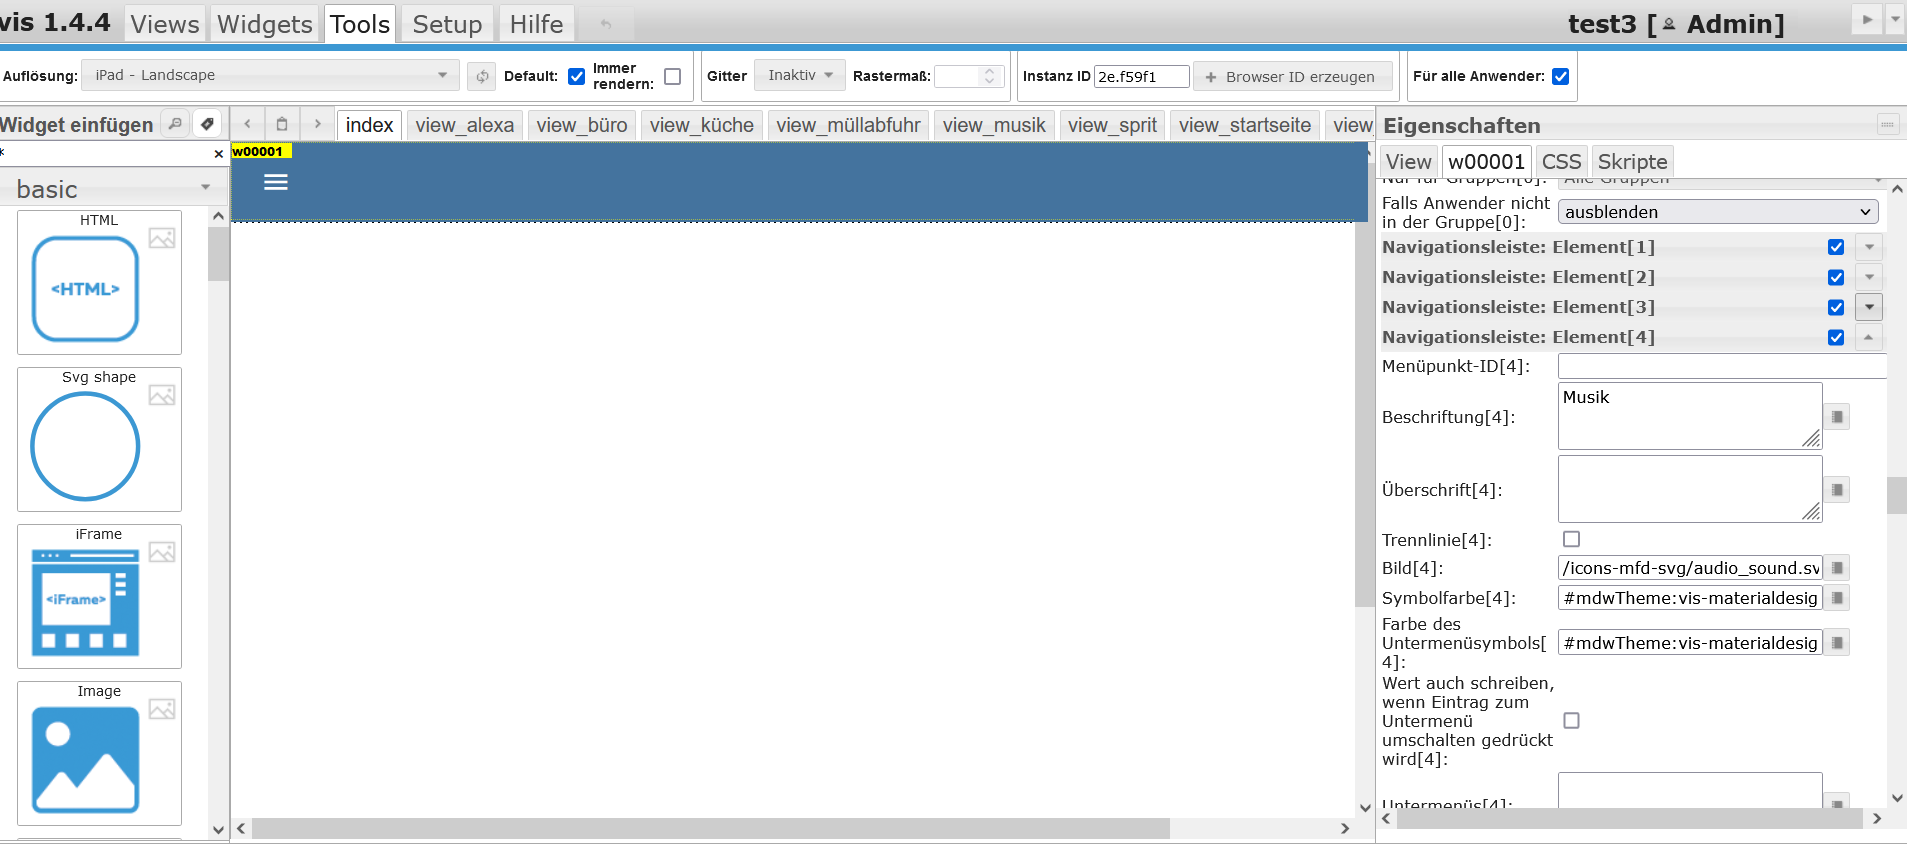Screen dimensions: 1907x845
Task: Click the canvas horizontal scrollbar
Action: click(710, 828)
